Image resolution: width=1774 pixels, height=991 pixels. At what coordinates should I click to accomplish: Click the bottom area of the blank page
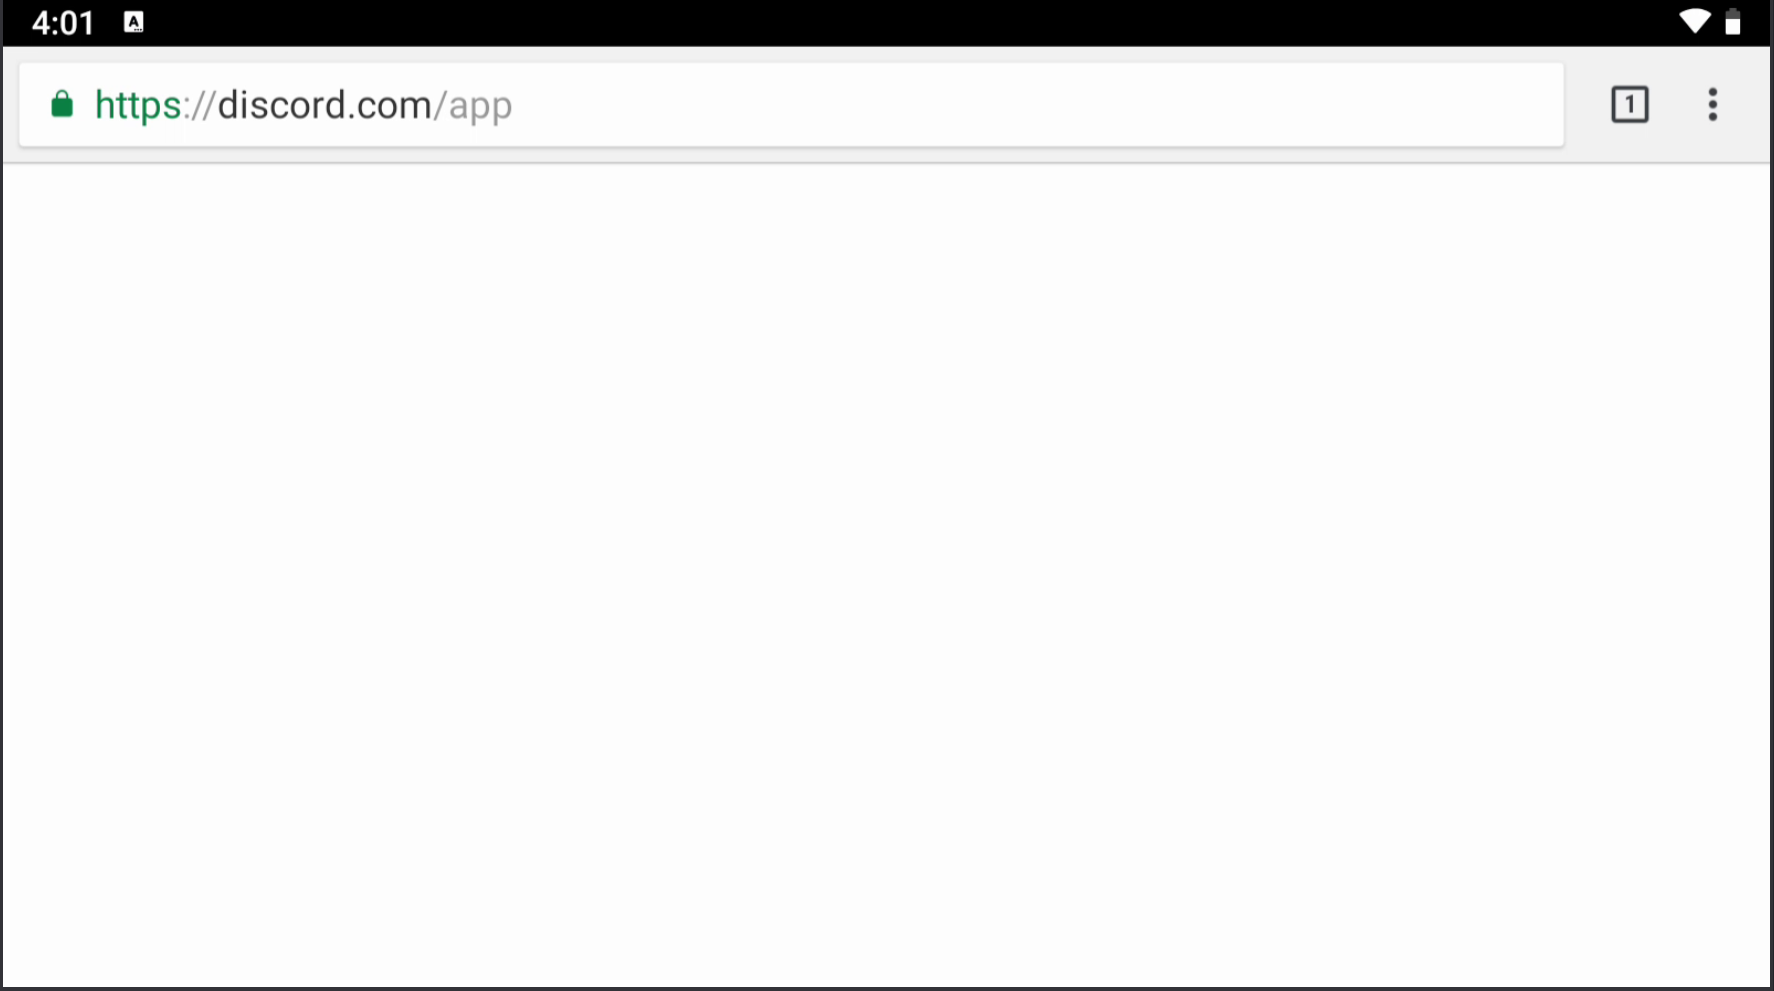[887, 930]
